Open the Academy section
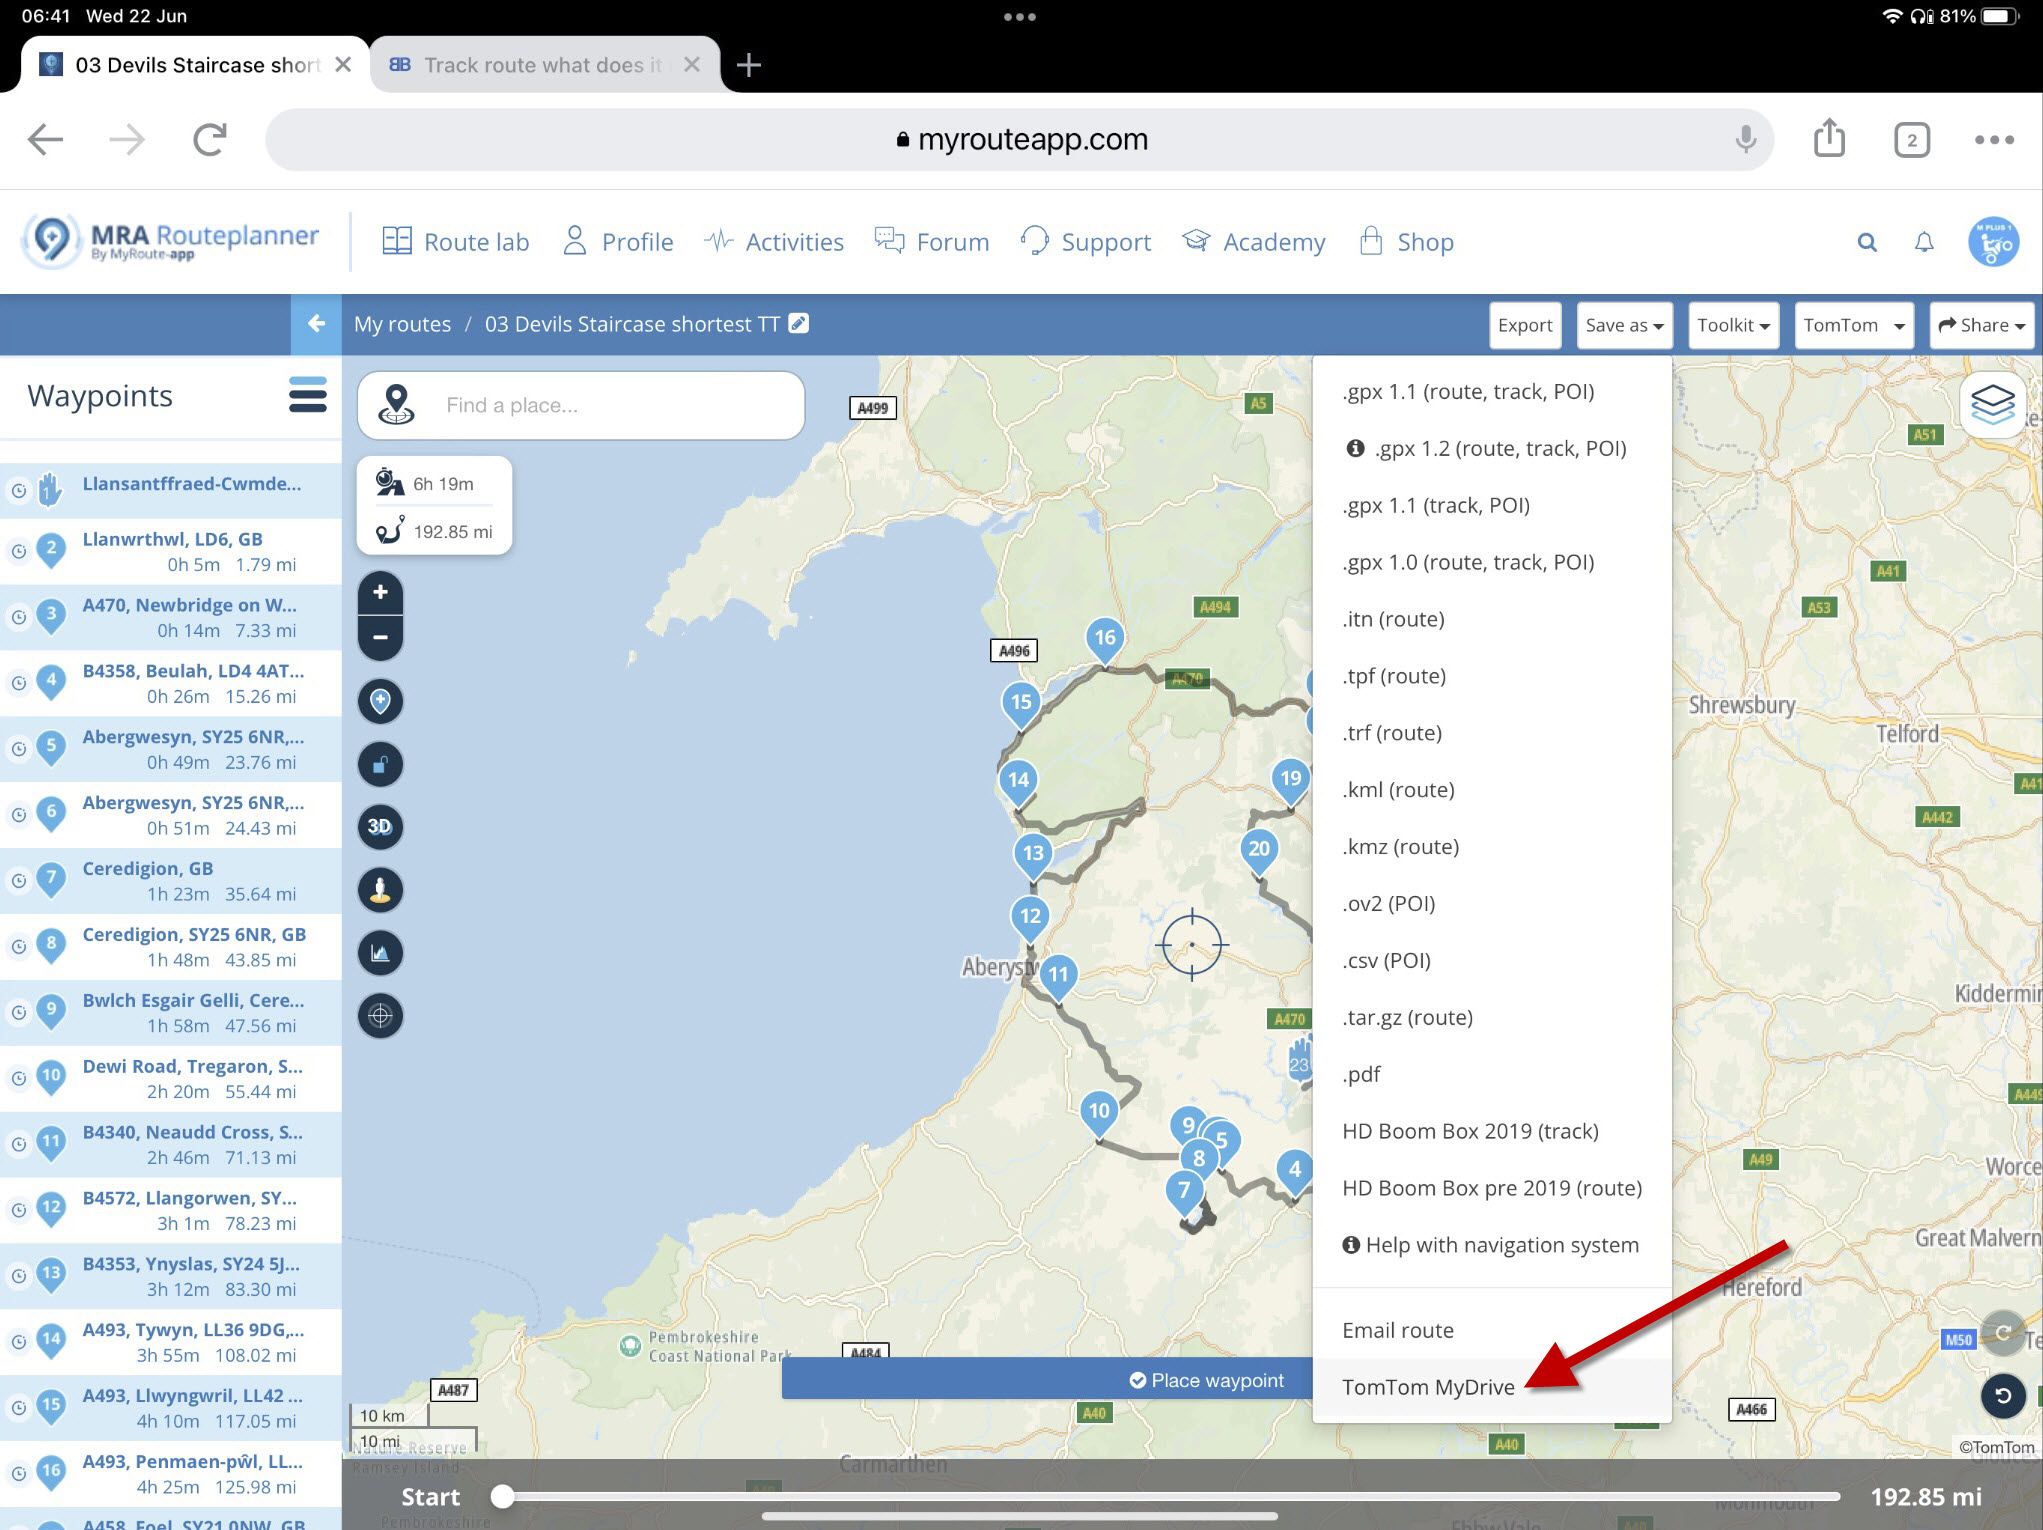Image resolution: width=2043 pixels, height=1530 pixels. click(1254, 242)
